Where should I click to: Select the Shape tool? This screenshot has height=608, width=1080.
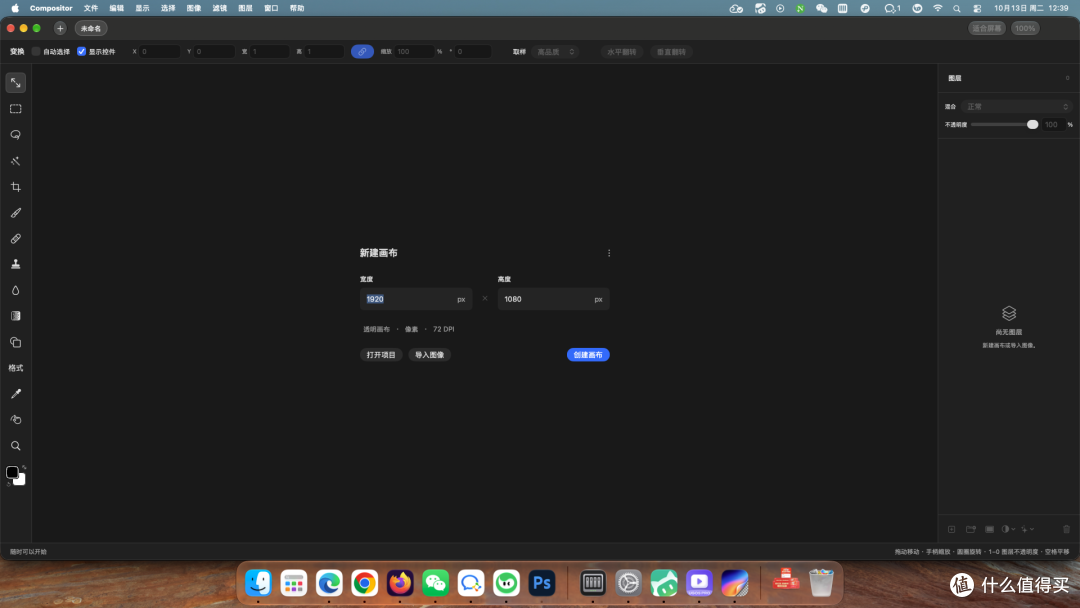16,342
